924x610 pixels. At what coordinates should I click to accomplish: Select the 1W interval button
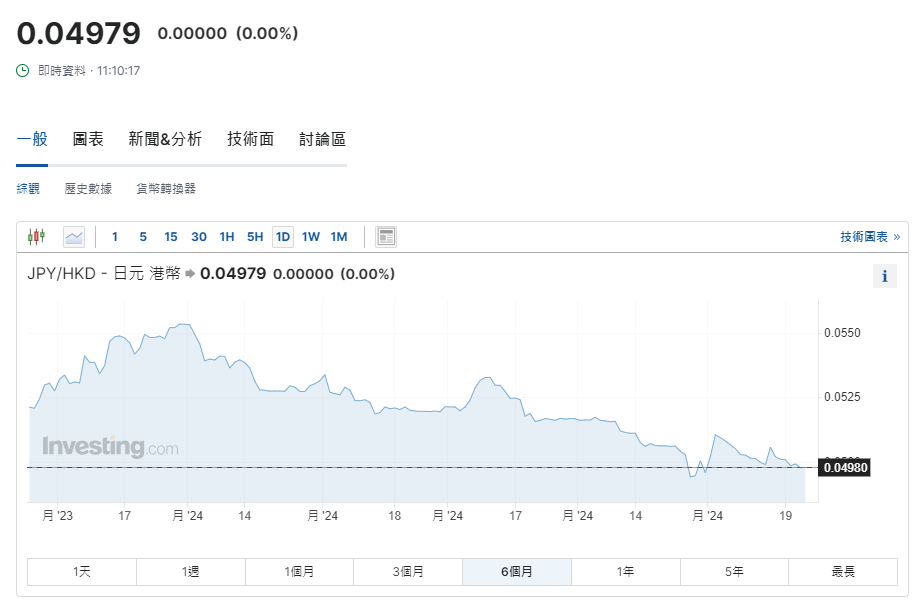(x=311, y=237)
